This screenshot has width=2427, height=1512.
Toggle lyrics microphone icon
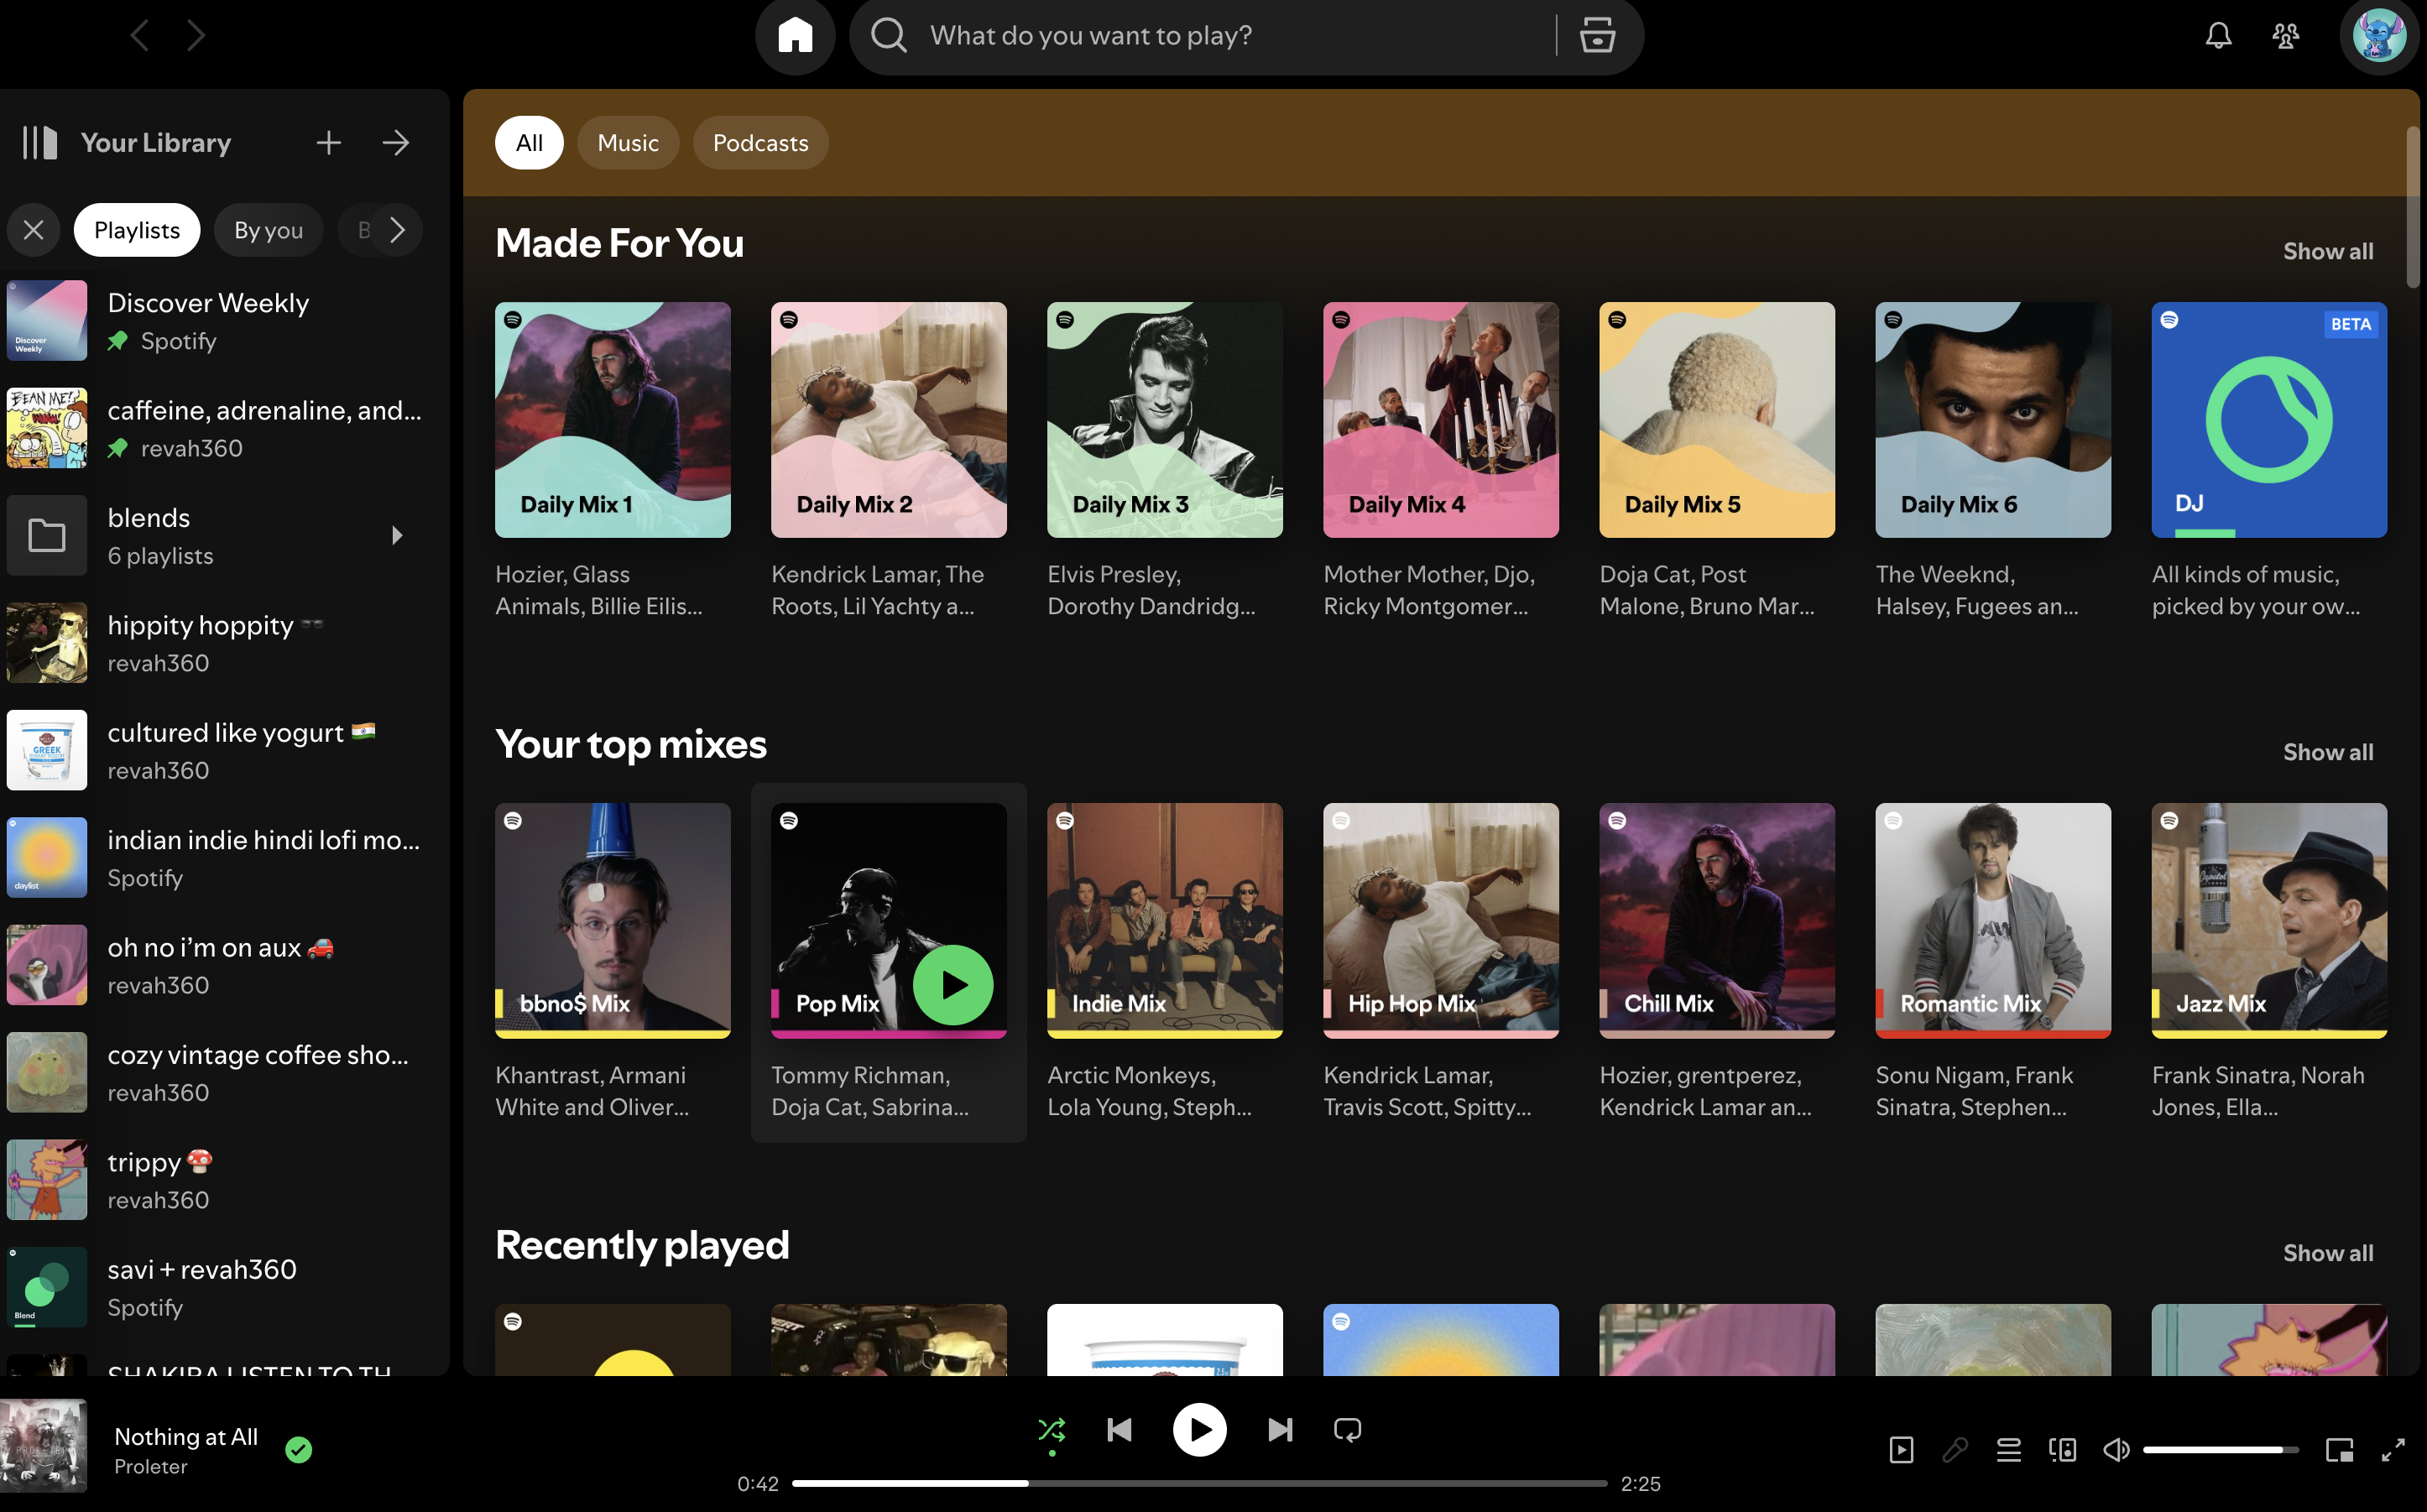1955,1450
